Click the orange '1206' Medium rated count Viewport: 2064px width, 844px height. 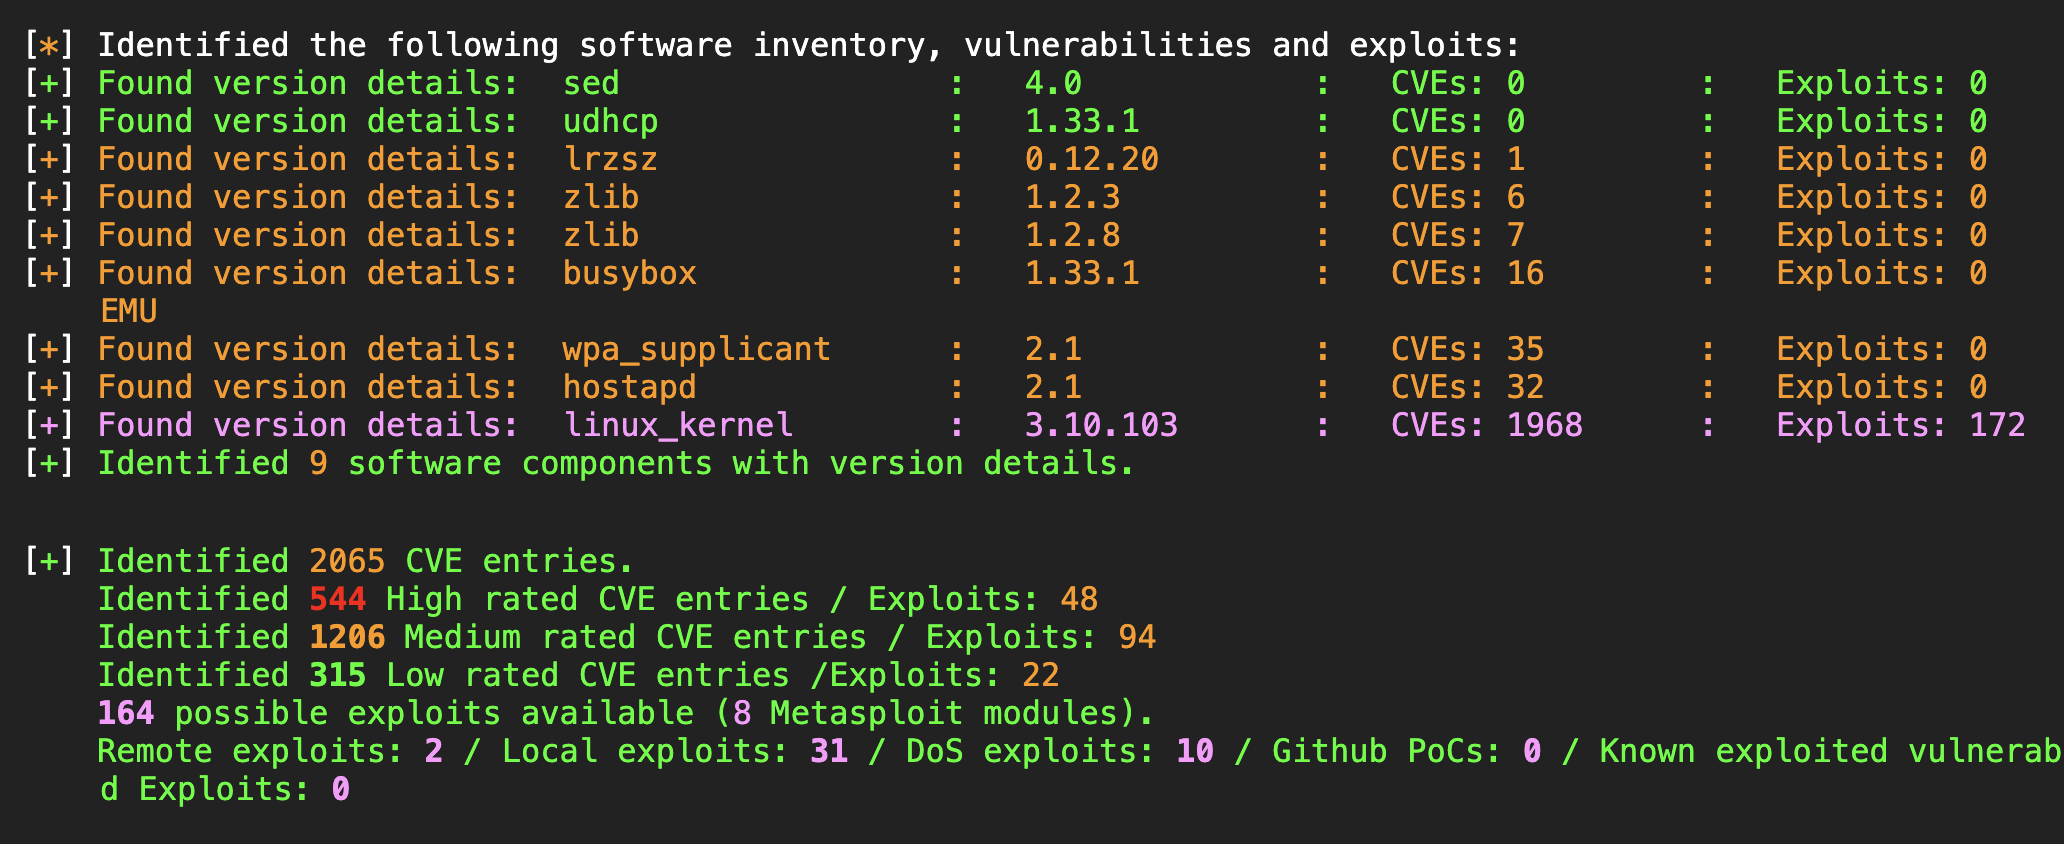(x=347, y=637)
